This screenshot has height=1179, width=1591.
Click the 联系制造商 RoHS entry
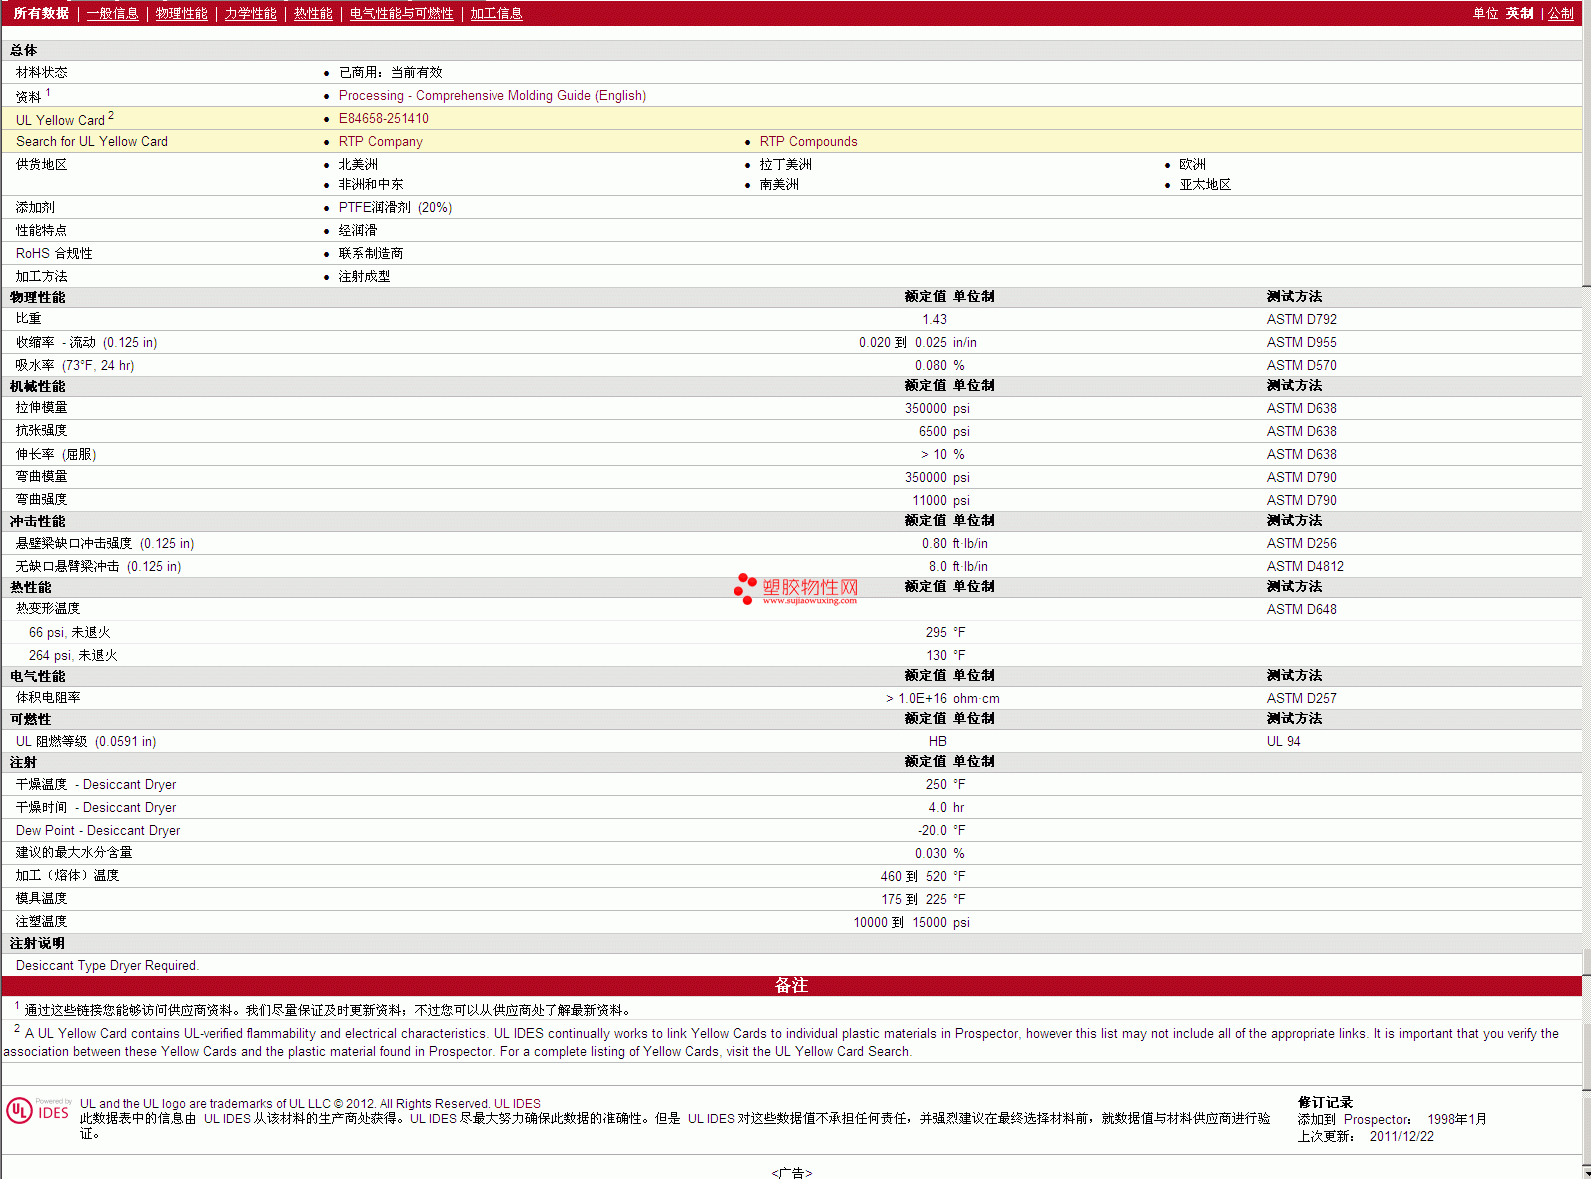click(x=371, y=253)
